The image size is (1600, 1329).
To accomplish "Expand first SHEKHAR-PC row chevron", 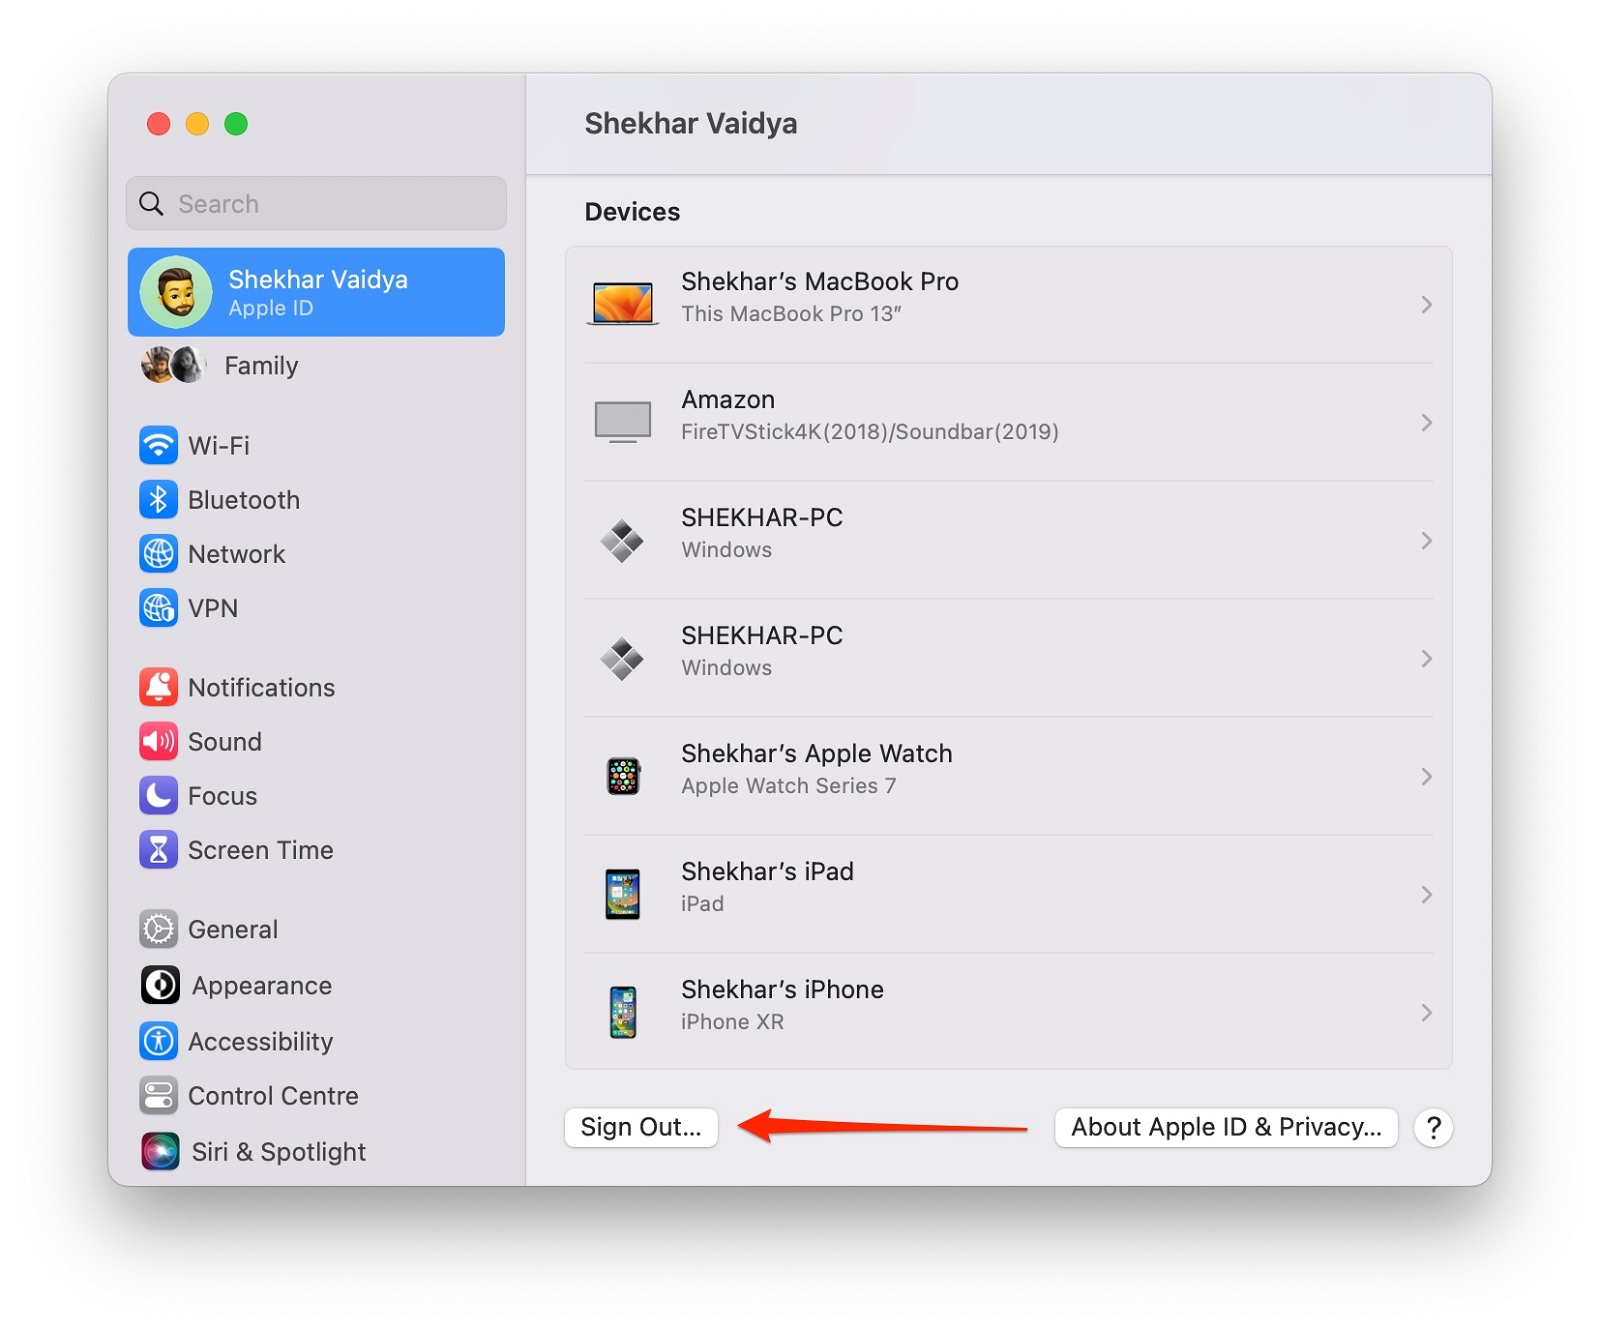I will (x=1427, y=540).
